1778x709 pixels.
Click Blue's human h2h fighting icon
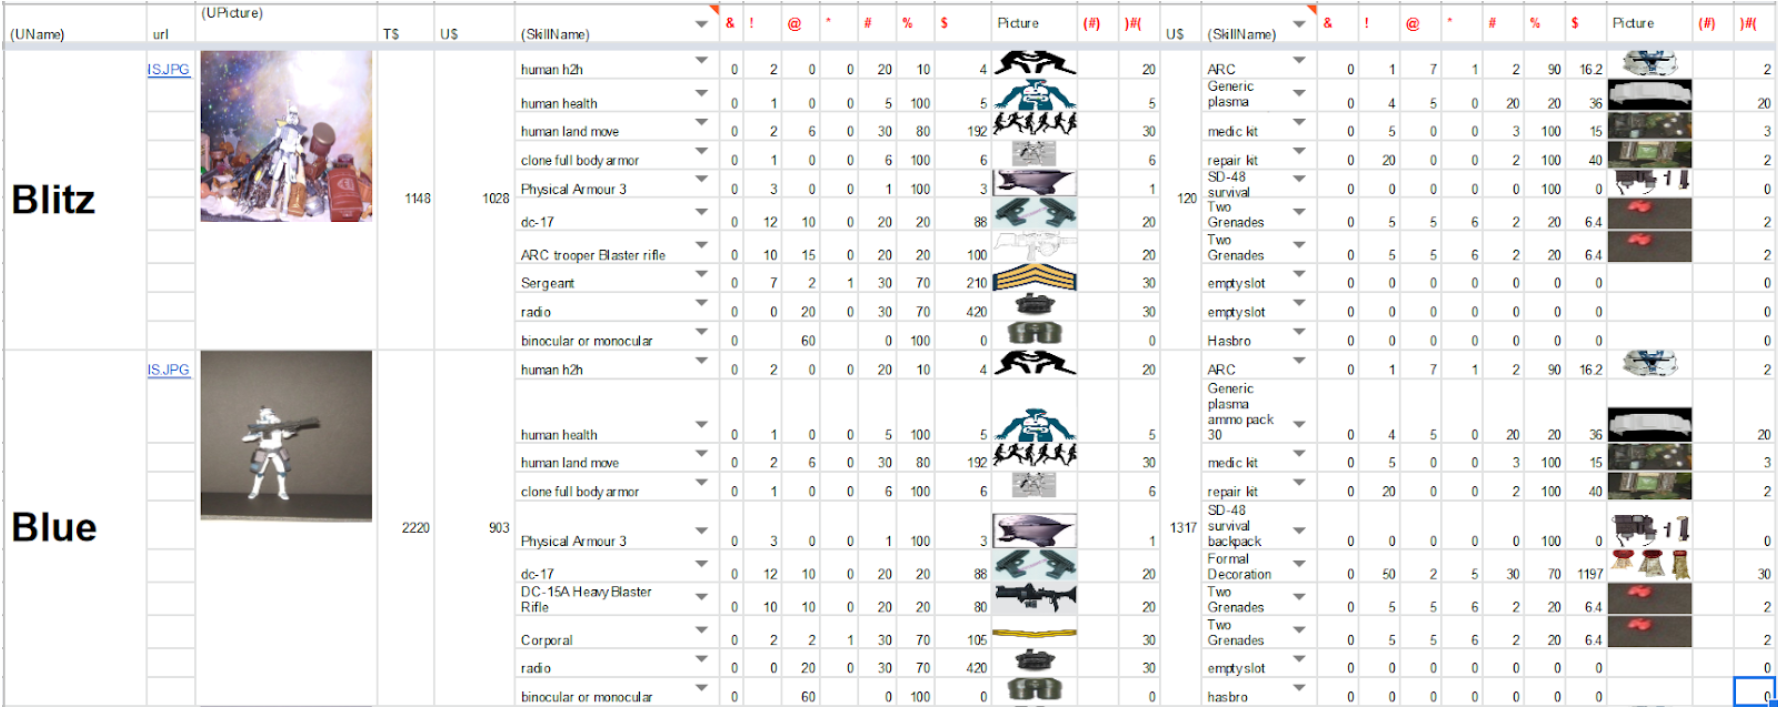coord(1034,363)
